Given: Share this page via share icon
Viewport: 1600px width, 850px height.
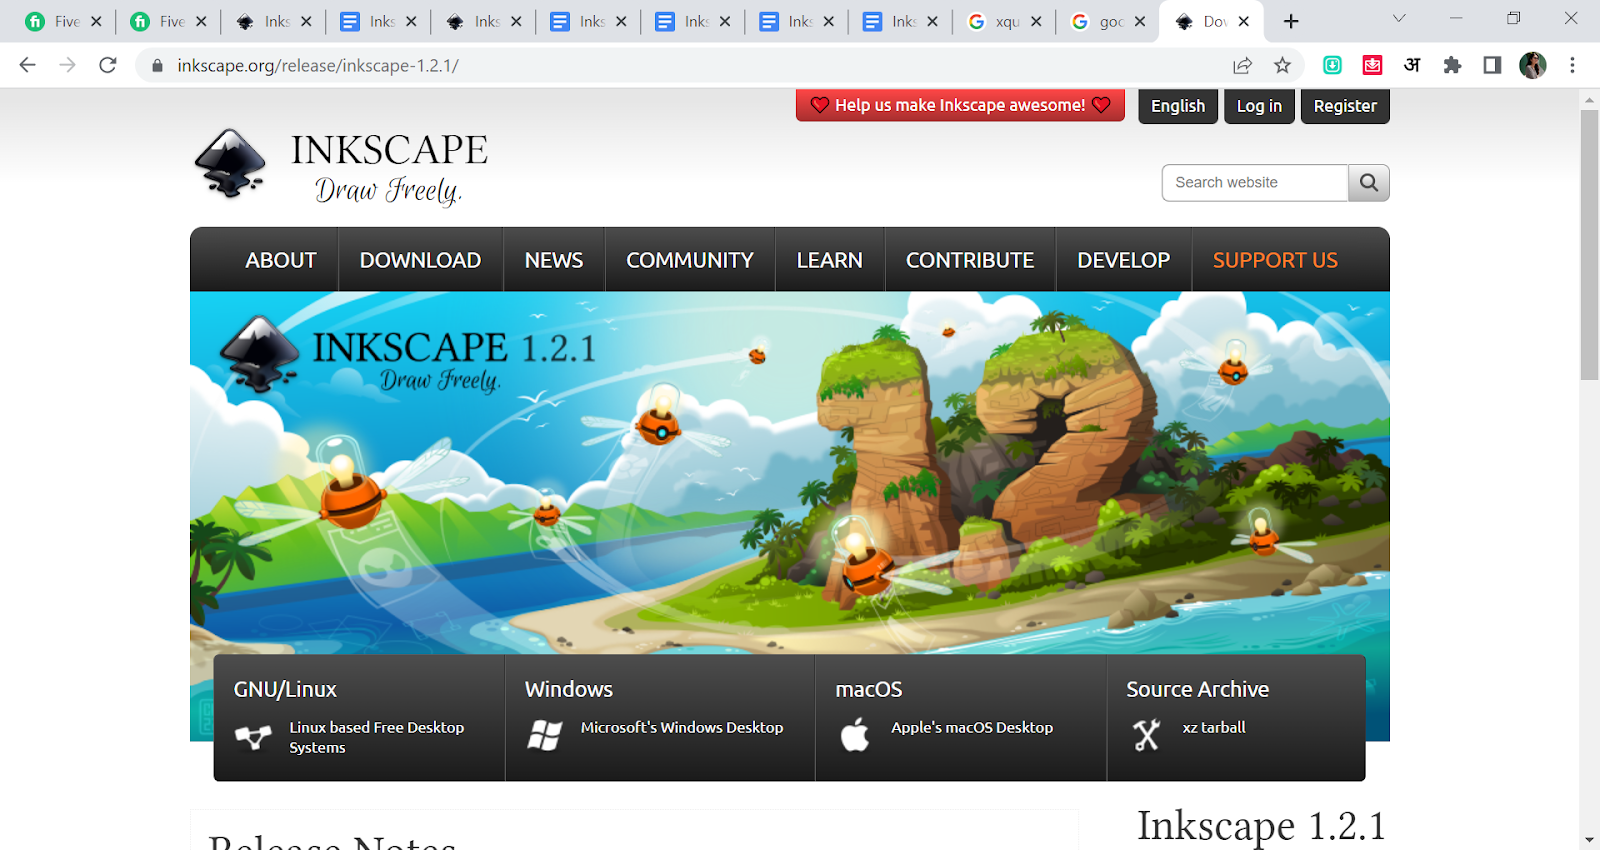Looking at the screenshot, I should (1242, 65).
